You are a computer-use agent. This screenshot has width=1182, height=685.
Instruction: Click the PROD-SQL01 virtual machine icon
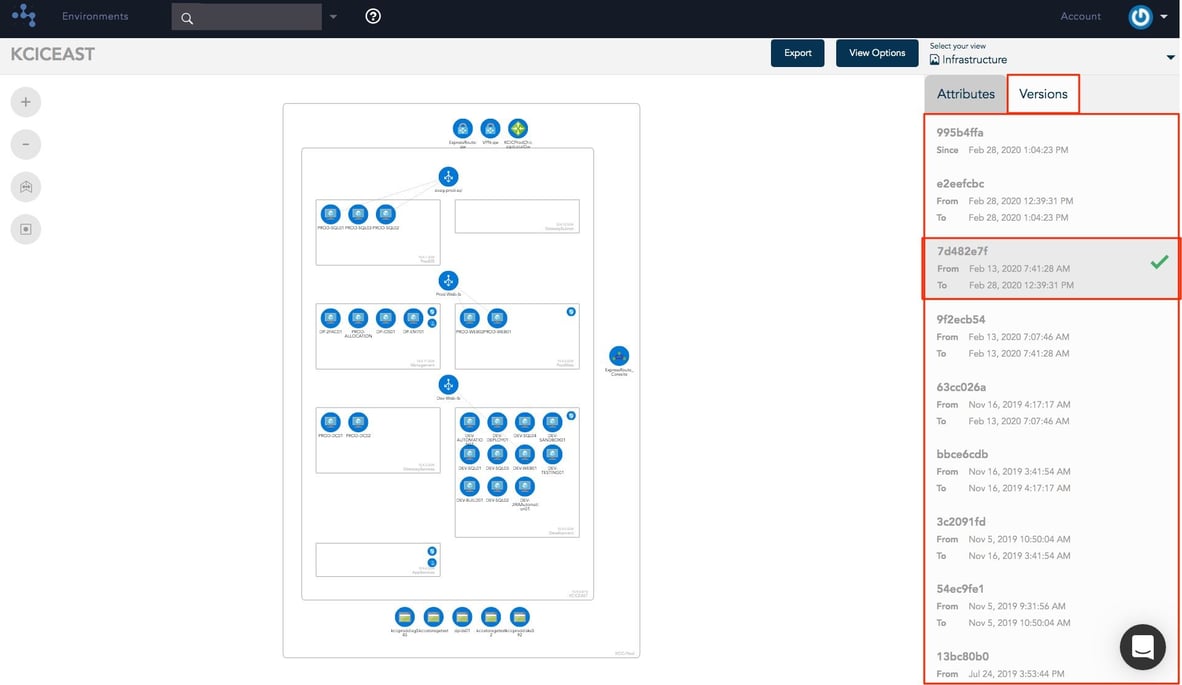click(330, 213)
